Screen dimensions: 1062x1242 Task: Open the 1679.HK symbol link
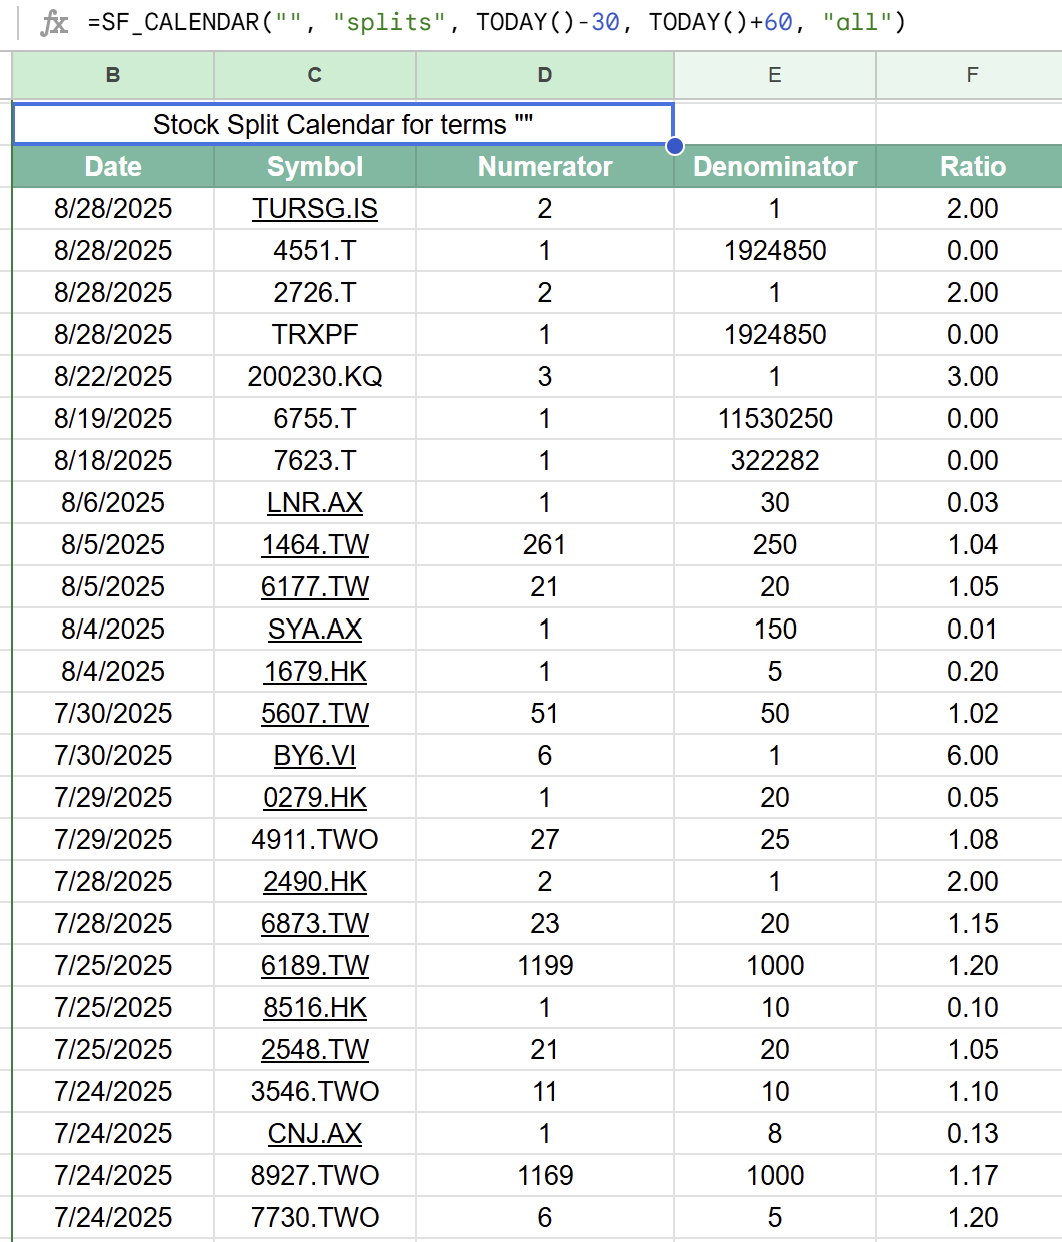tap(314, 671)
